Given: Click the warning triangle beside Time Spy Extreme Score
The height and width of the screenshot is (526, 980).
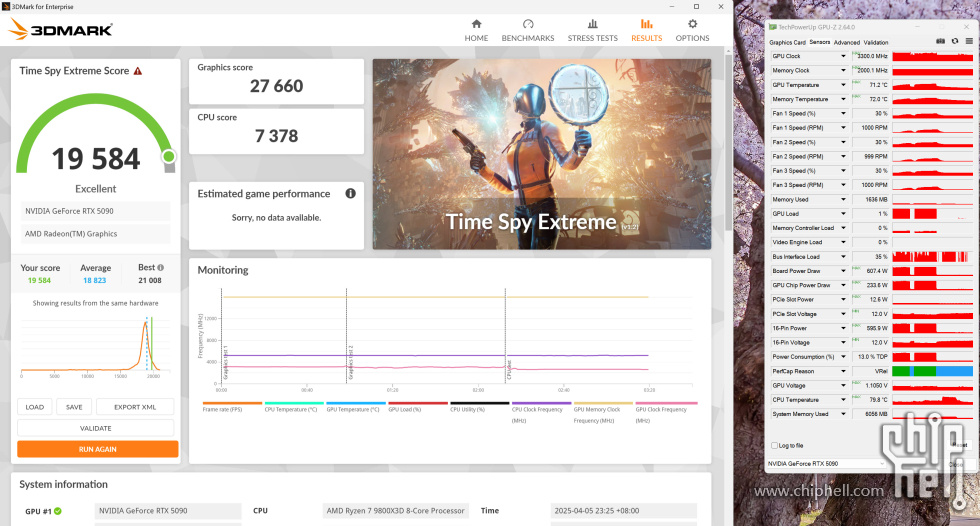Looking at the screenshot, I should [x=138, y=71].
